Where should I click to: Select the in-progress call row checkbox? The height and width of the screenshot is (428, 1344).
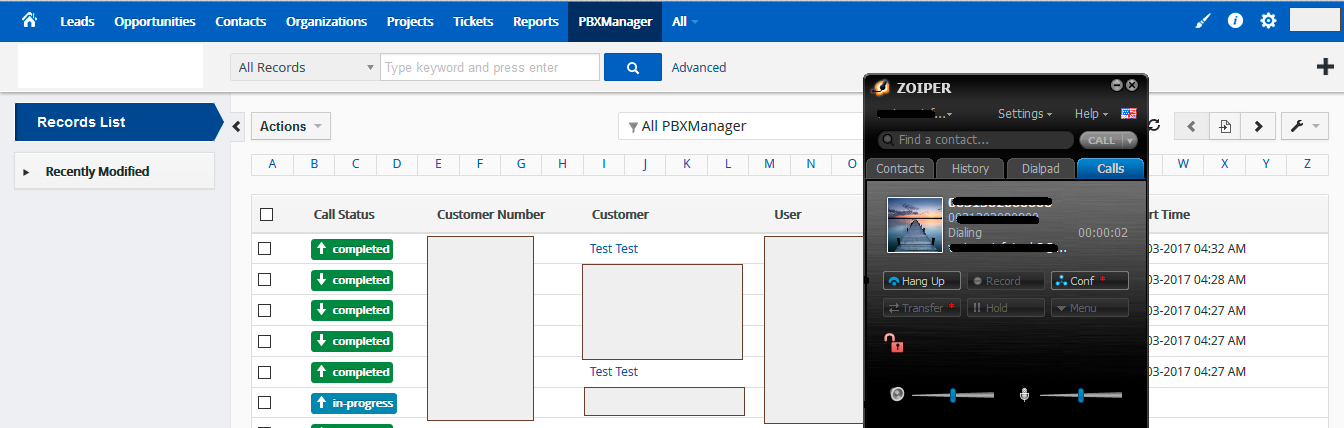pos(265,402)
